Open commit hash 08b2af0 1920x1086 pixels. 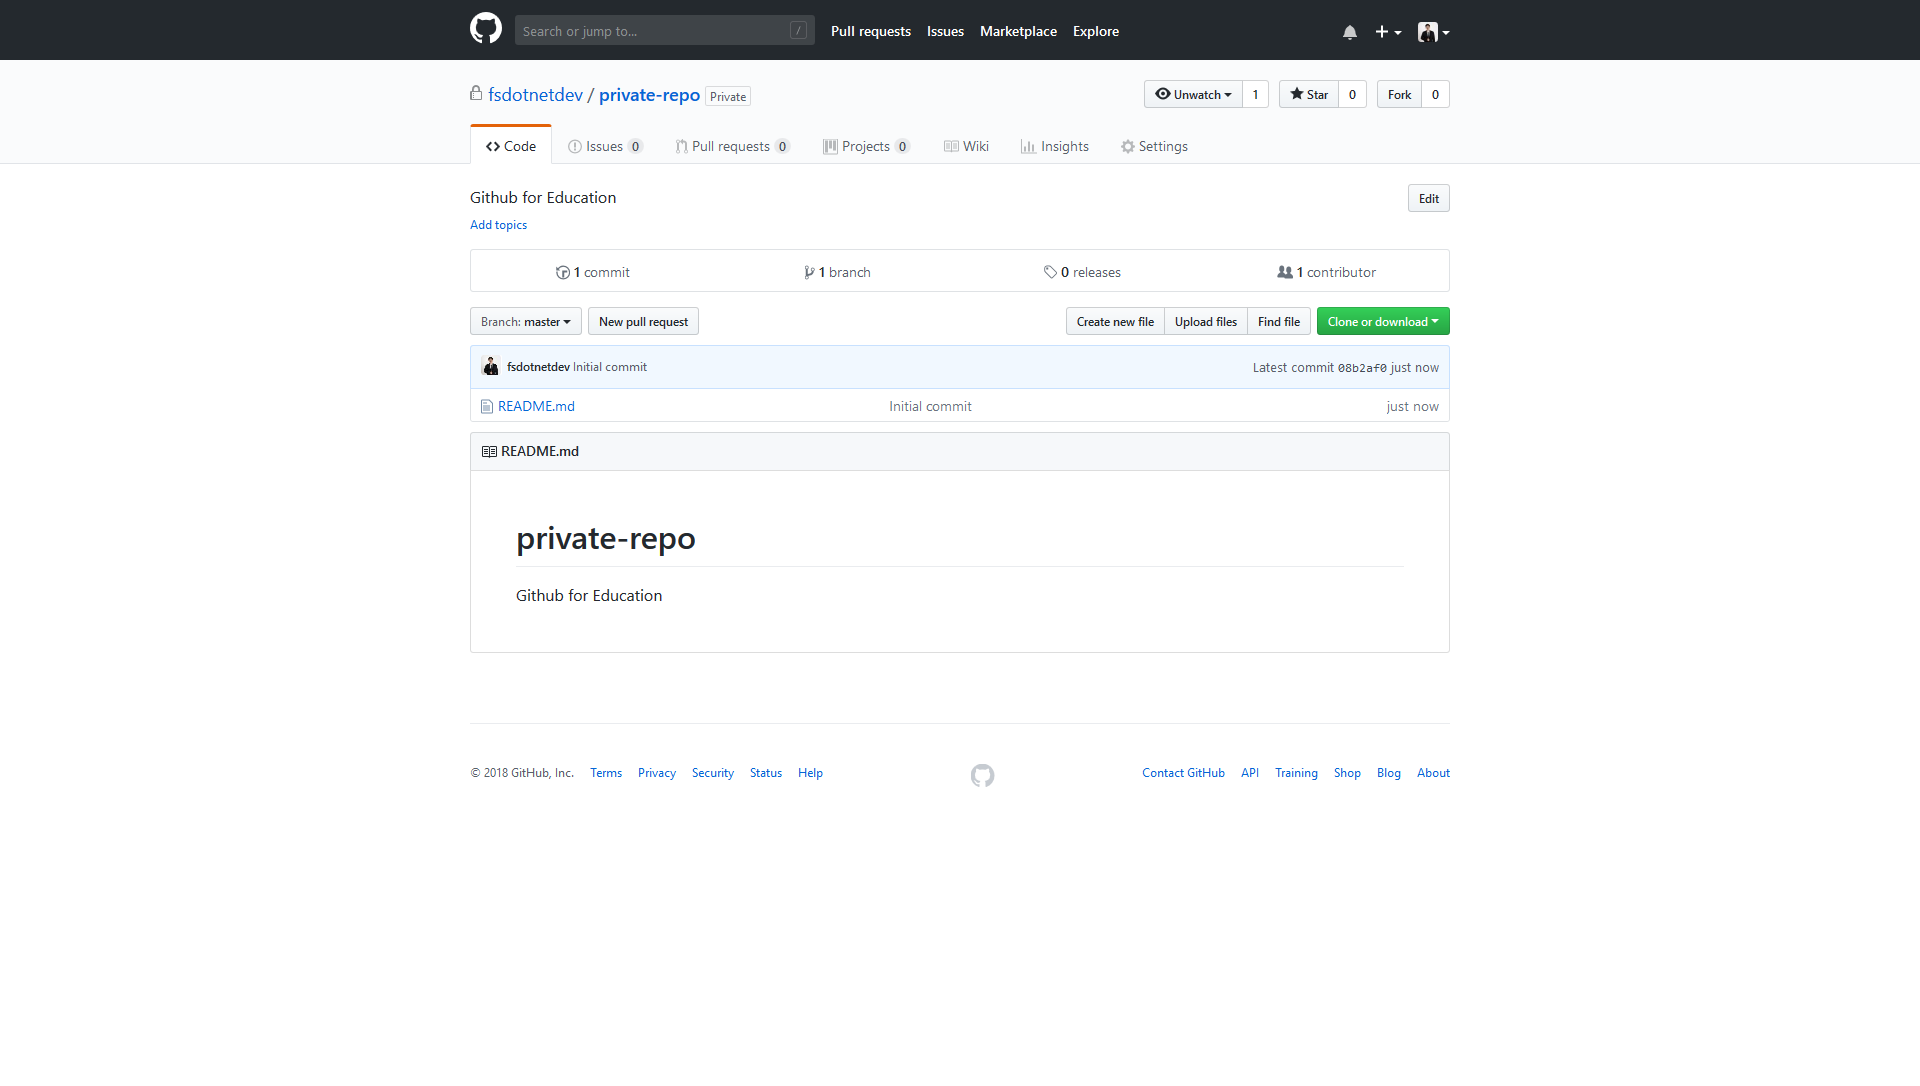1362,368
